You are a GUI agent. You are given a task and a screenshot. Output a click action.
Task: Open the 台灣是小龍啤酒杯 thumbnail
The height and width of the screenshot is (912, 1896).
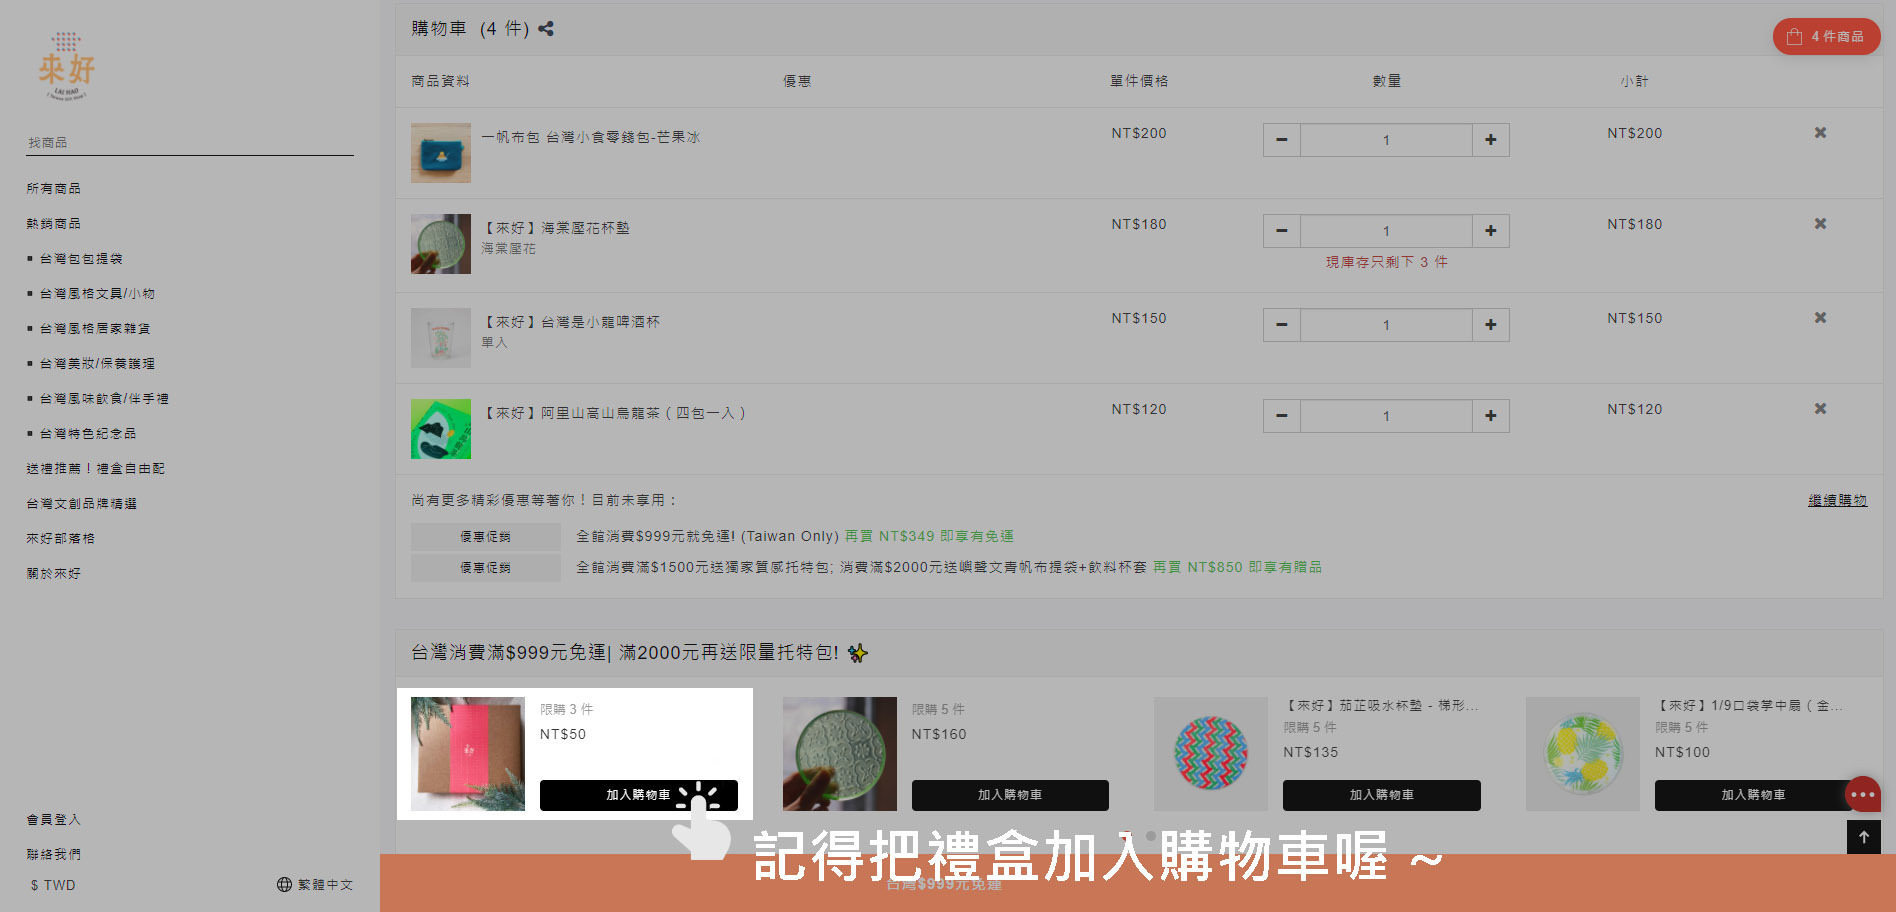(x=441, y=338)
